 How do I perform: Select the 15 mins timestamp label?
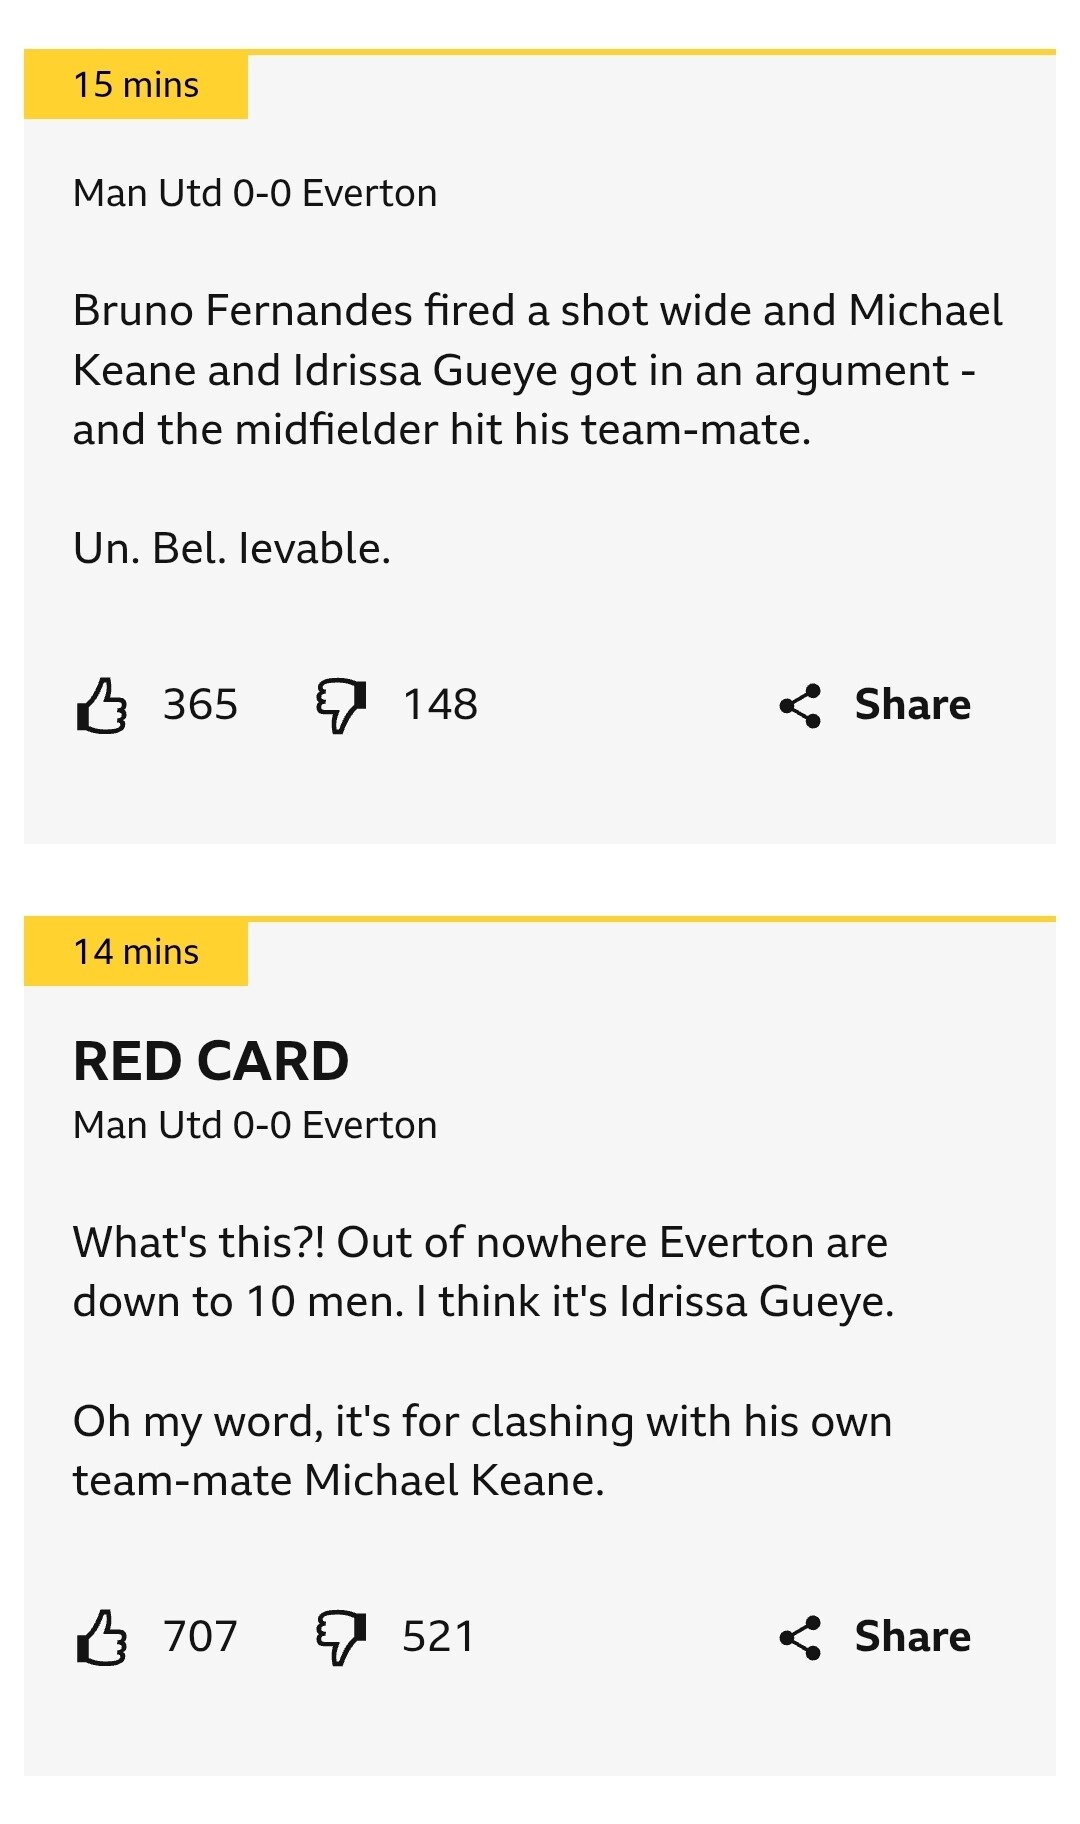[136, 85]
